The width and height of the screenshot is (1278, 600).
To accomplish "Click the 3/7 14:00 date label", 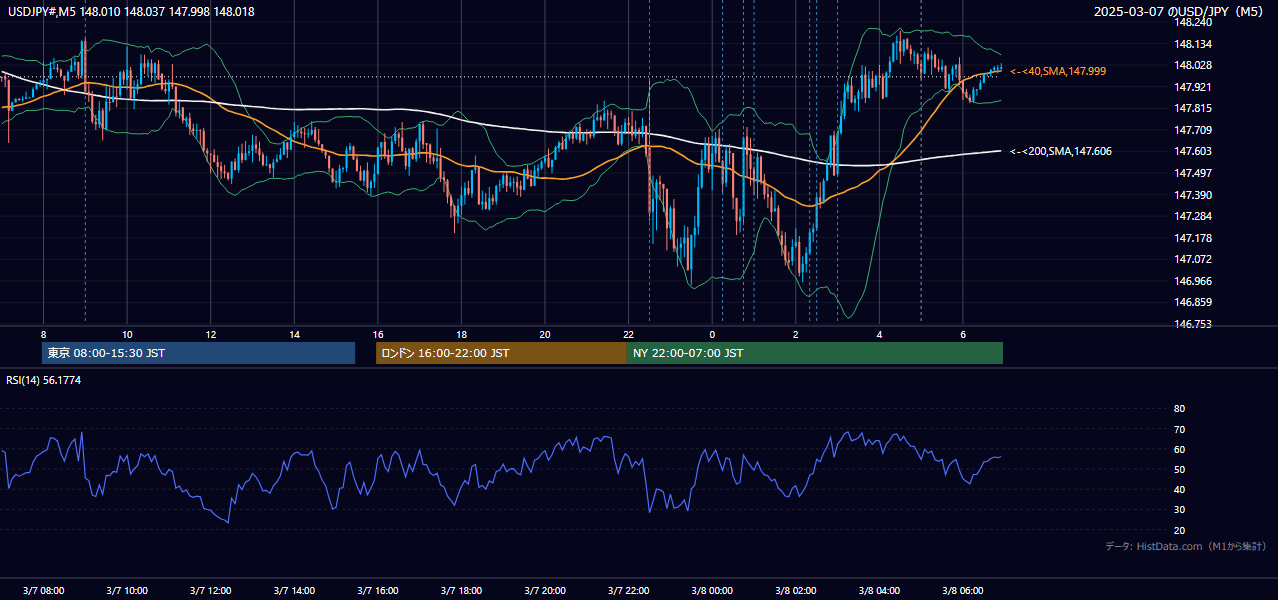I will (294, 591).
